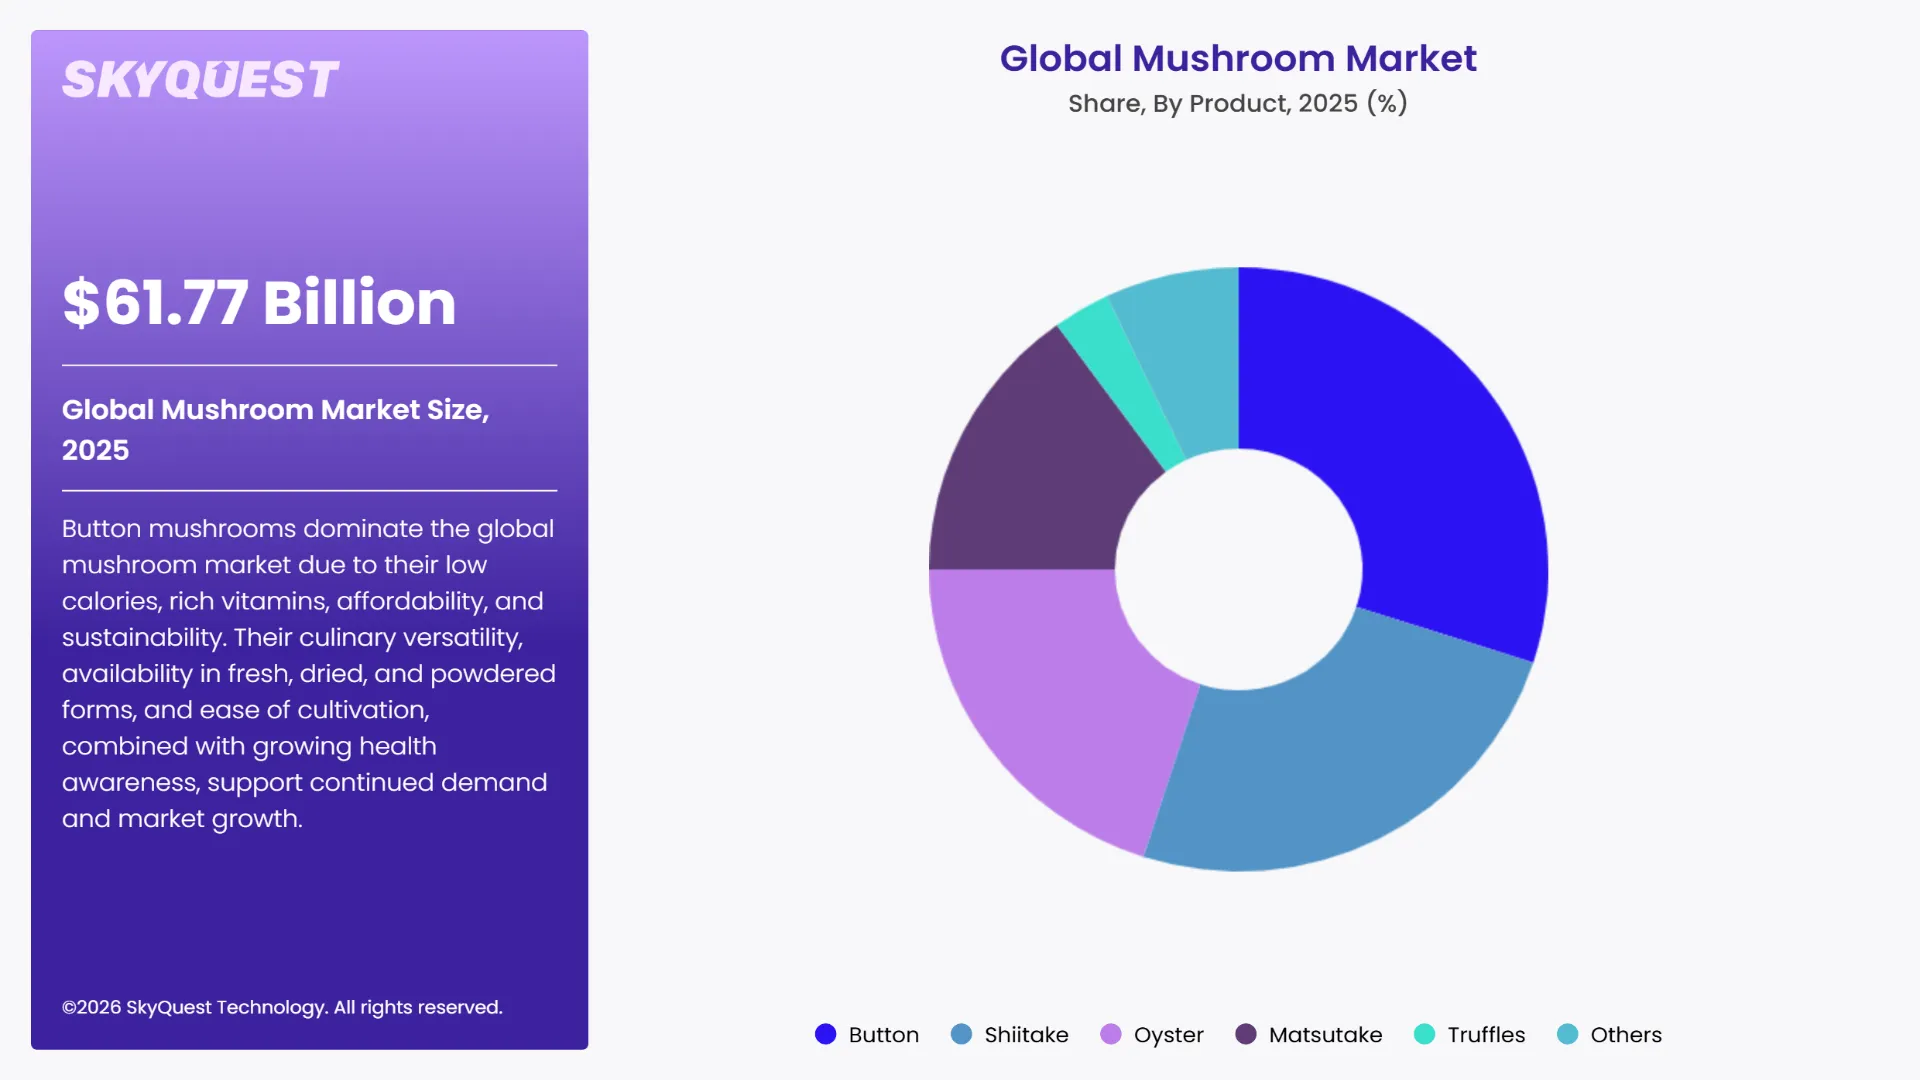Click the Global Mushroom Market Size heading
Viewport: 1920px width, 1080px height.
click(x=276, y=430)
